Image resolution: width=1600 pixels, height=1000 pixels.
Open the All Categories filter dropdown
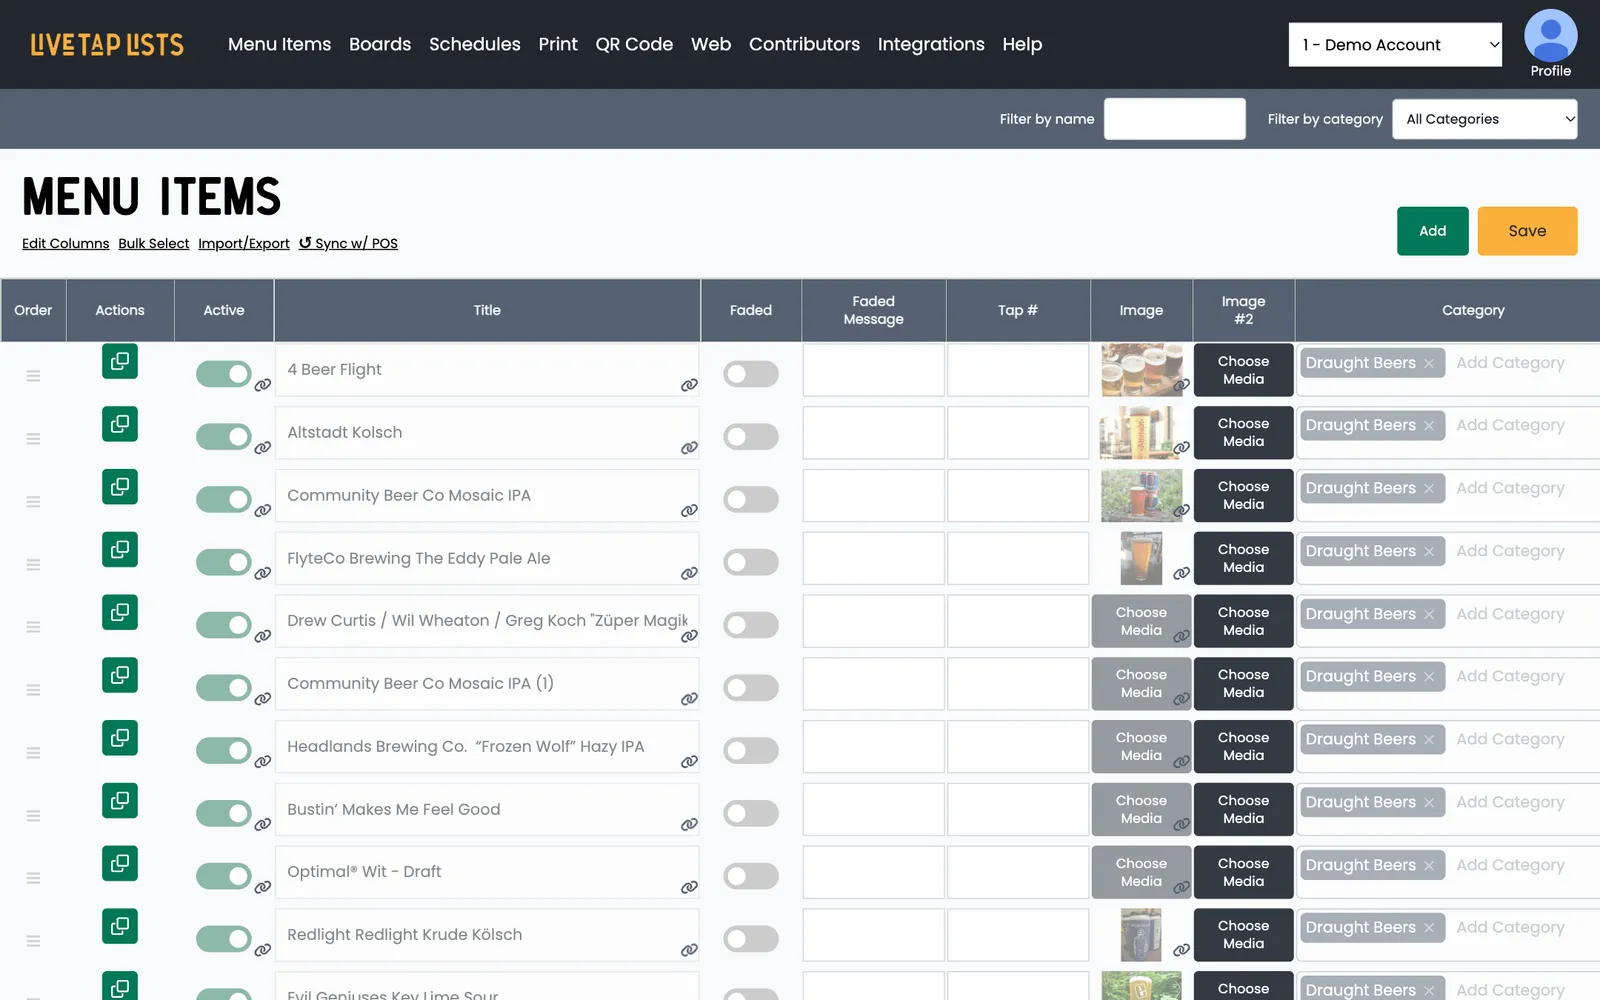[x=1485, y=119]
